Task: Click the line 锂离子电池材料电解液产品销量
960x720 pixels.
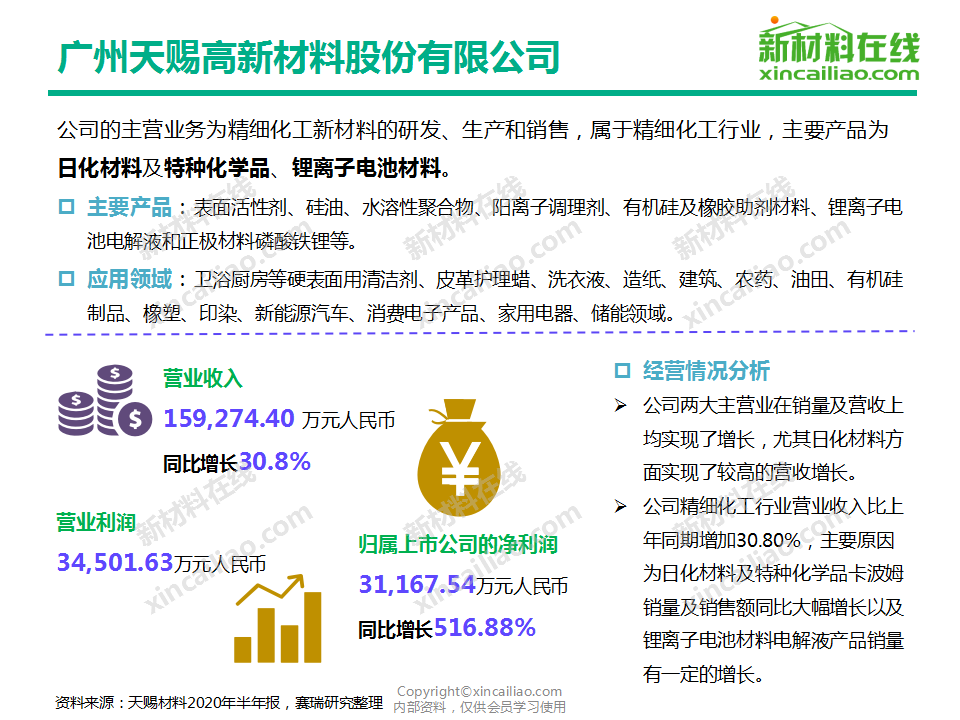Action: coord(773,641)
